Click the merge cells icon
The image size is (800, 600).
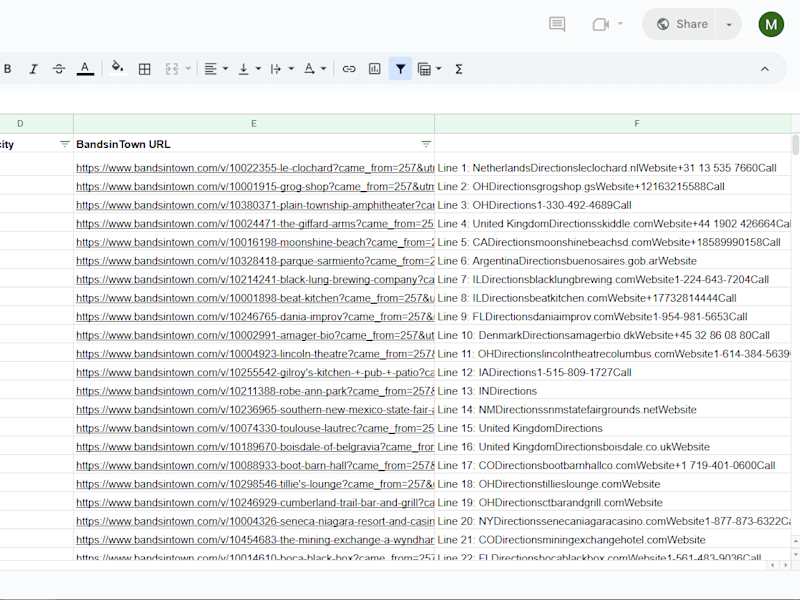tap(172, 69)
